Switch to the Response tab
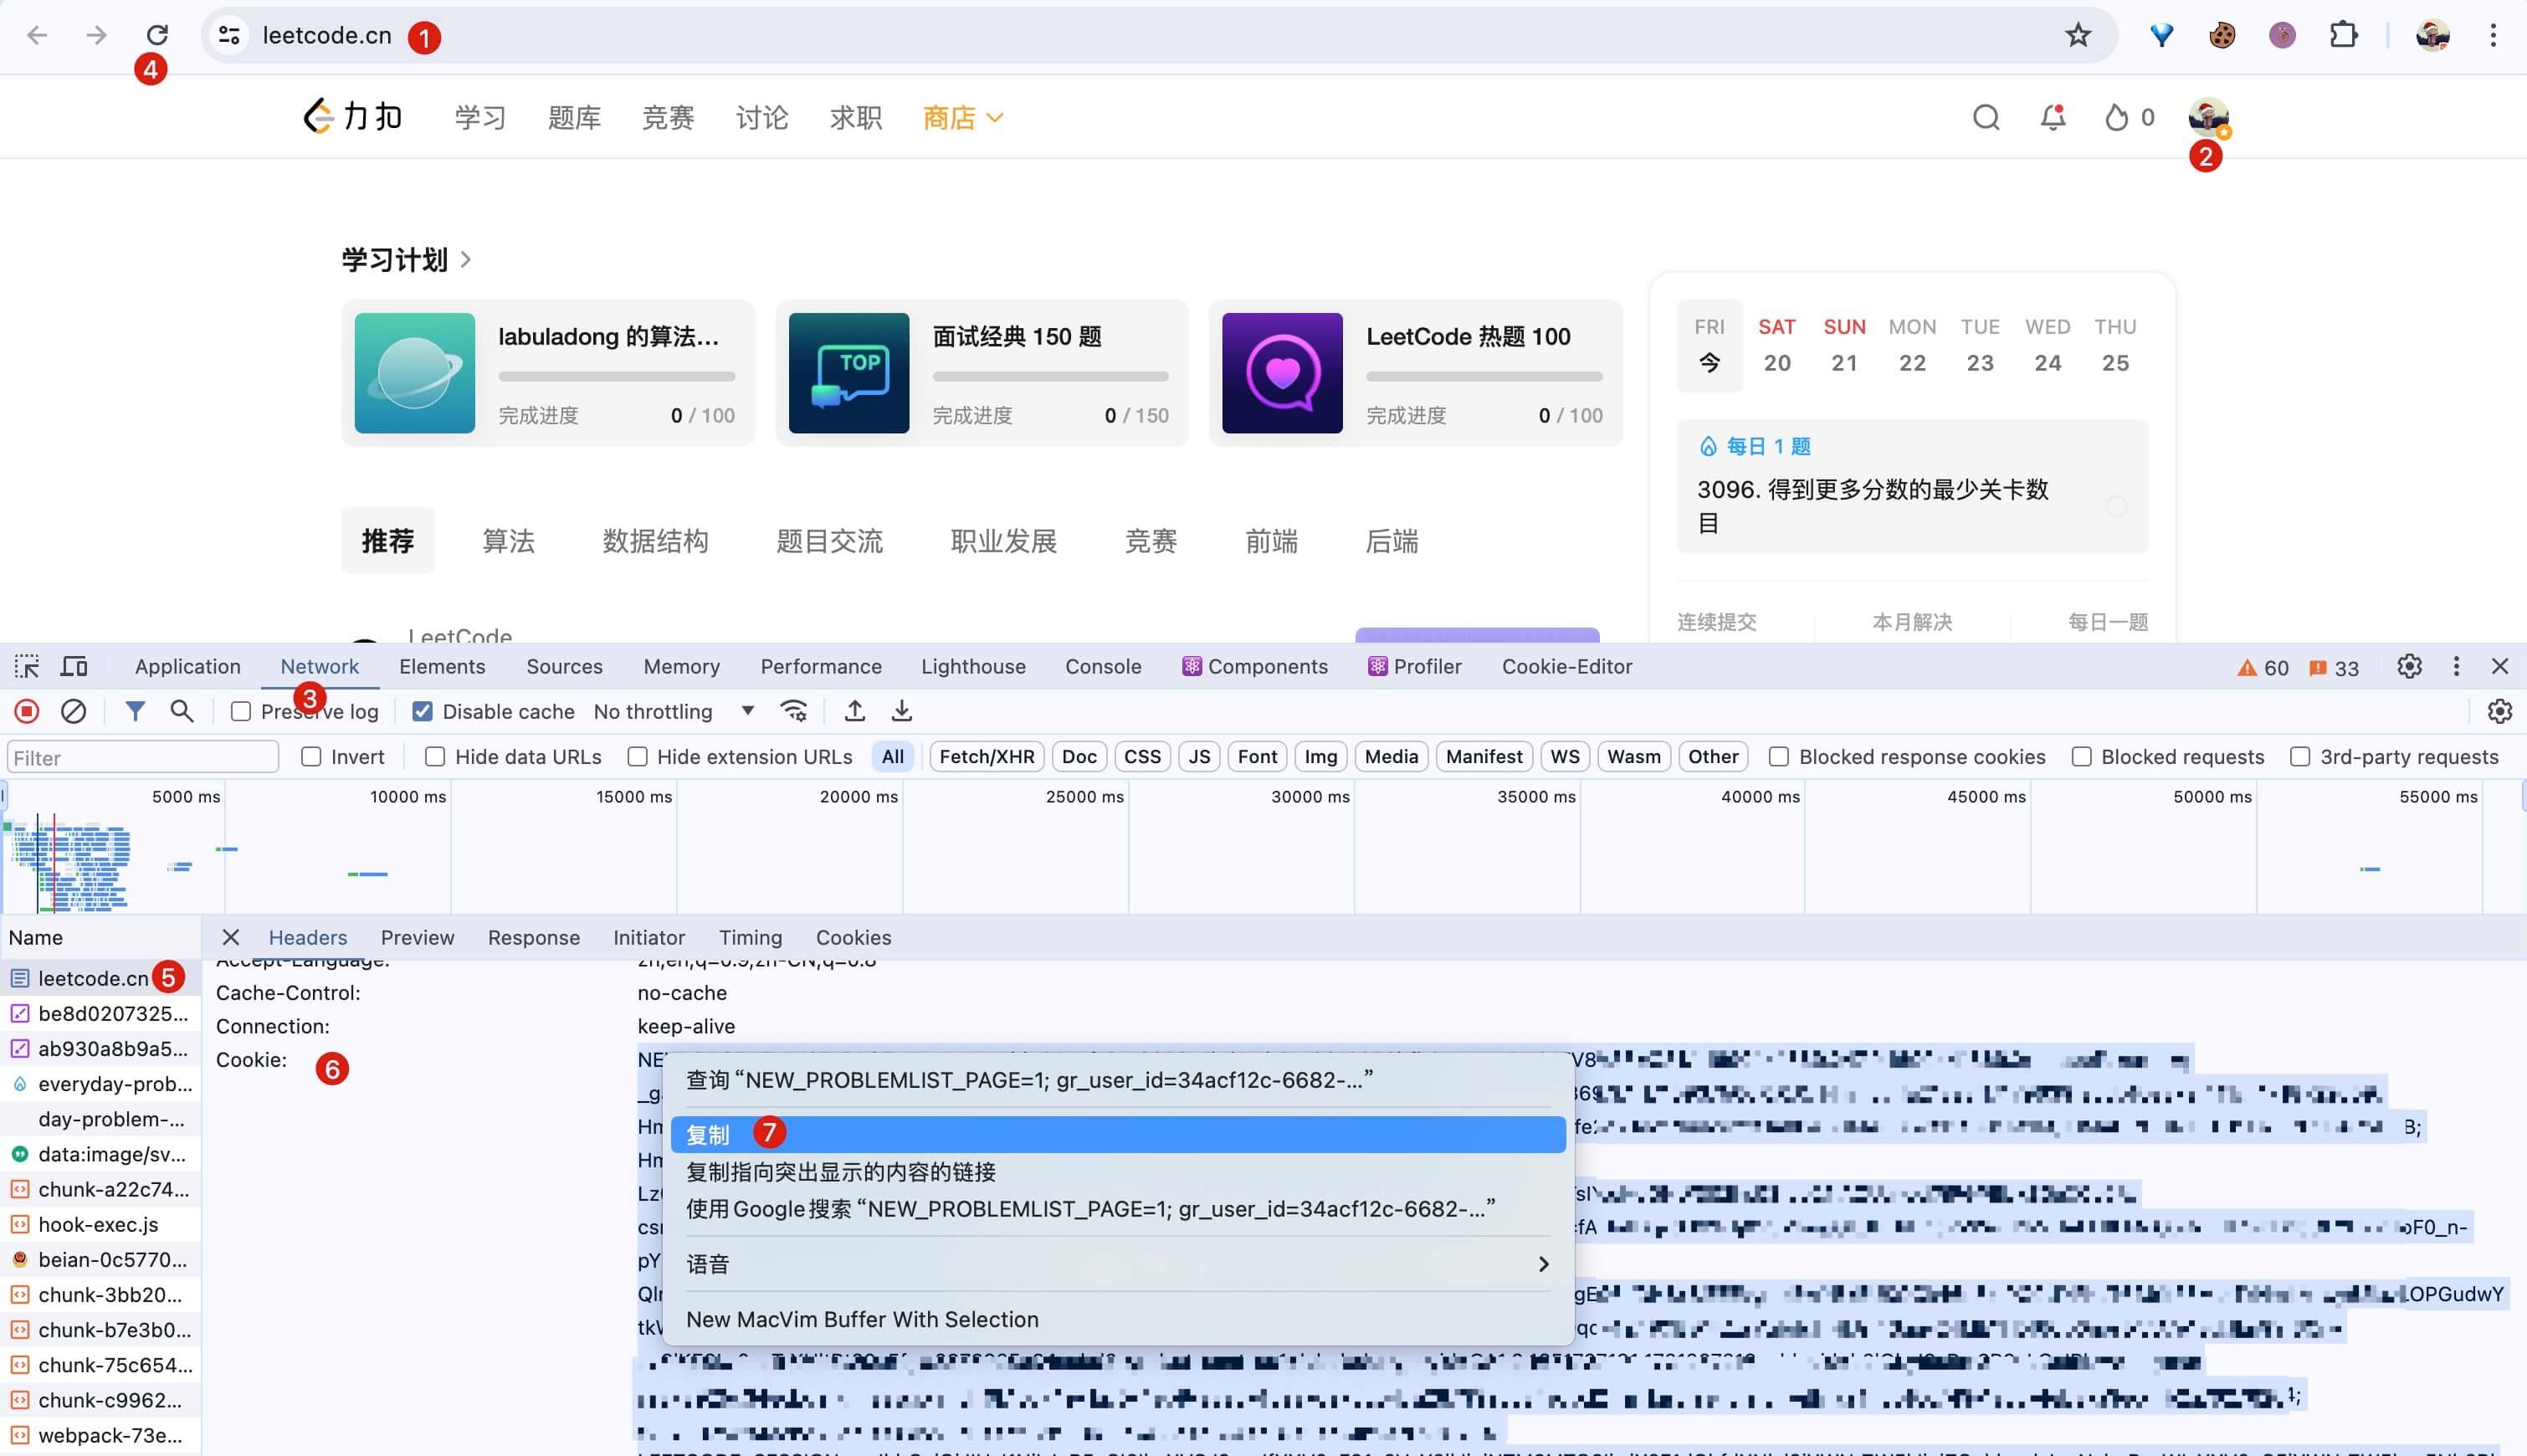 click(534, 937)
